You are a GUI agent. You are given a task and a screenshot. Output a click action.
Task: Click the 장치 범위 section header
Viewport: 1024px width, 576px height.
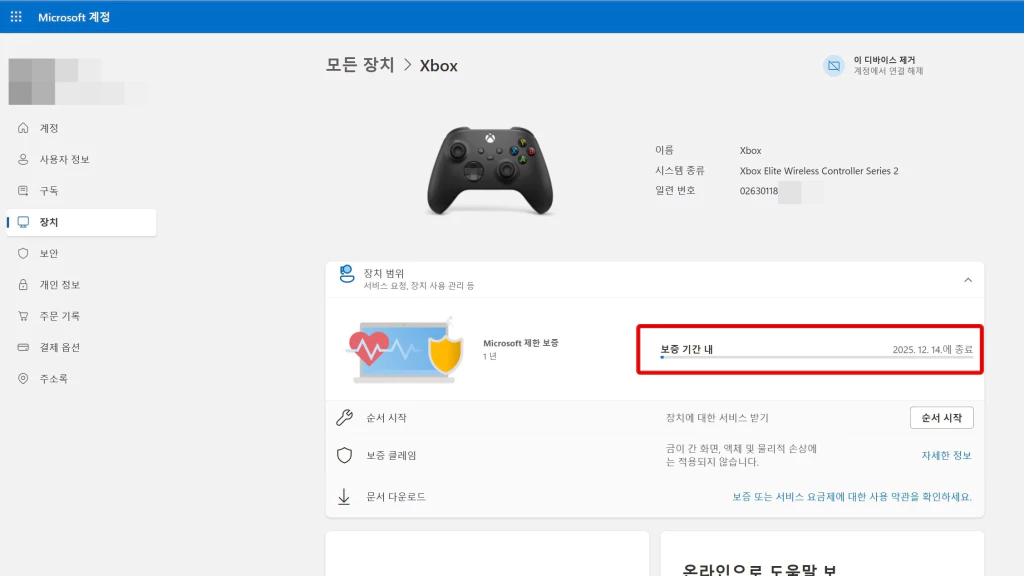(654, 280)
